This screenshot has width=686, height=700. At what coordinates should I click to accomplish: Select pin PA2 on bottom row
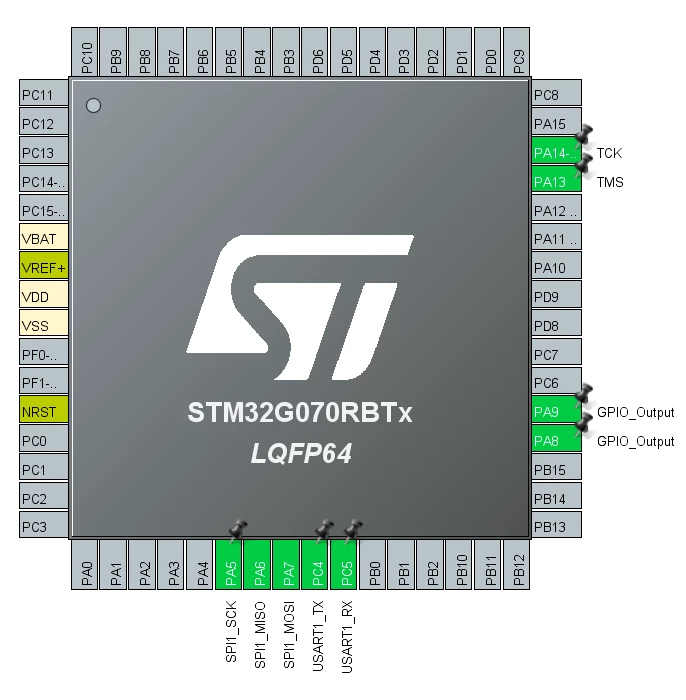click(142, 564)
